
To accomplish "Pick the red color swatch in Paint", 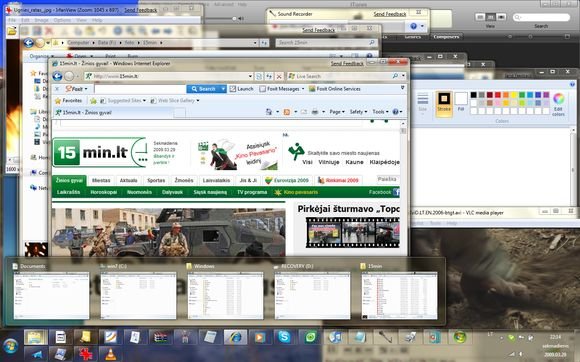I will click(x=498, y=95).
